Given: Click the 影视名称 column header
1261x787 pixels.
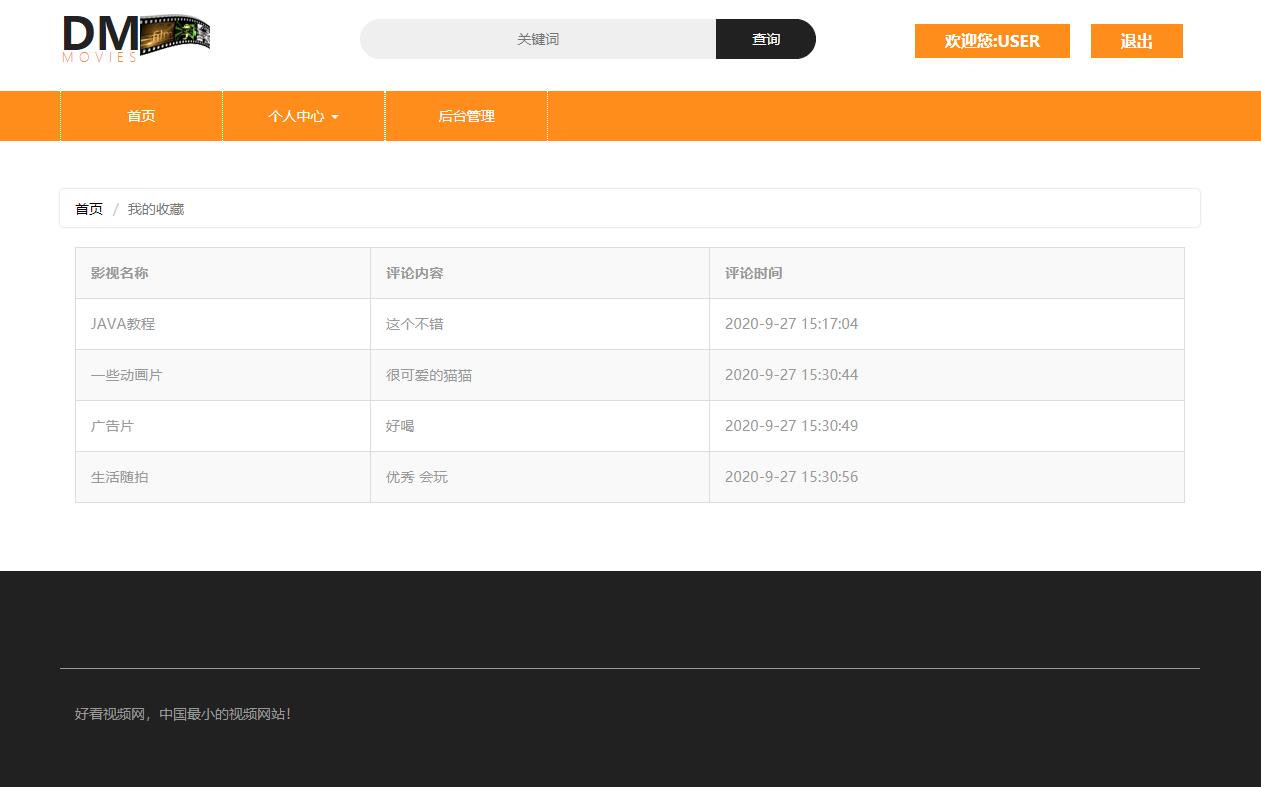Looking at the screenshot, I should click(119, 272).
